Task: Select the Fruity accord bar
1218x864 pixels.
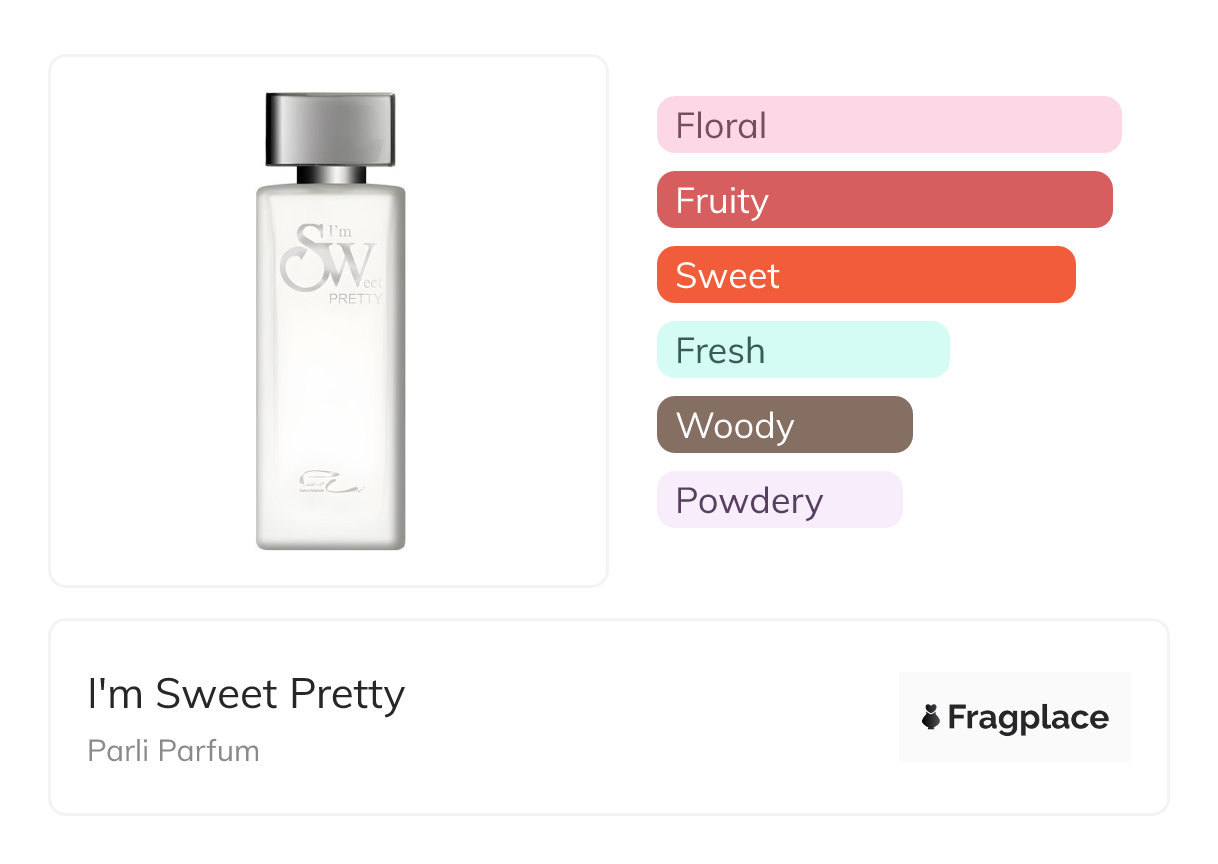Action: click(884, 200)
